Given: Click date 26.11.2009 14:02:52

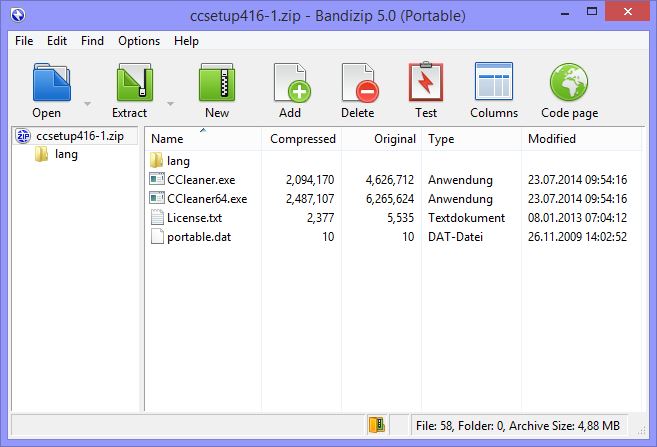Looking at the screenshot, I should (x=577, y=237).
